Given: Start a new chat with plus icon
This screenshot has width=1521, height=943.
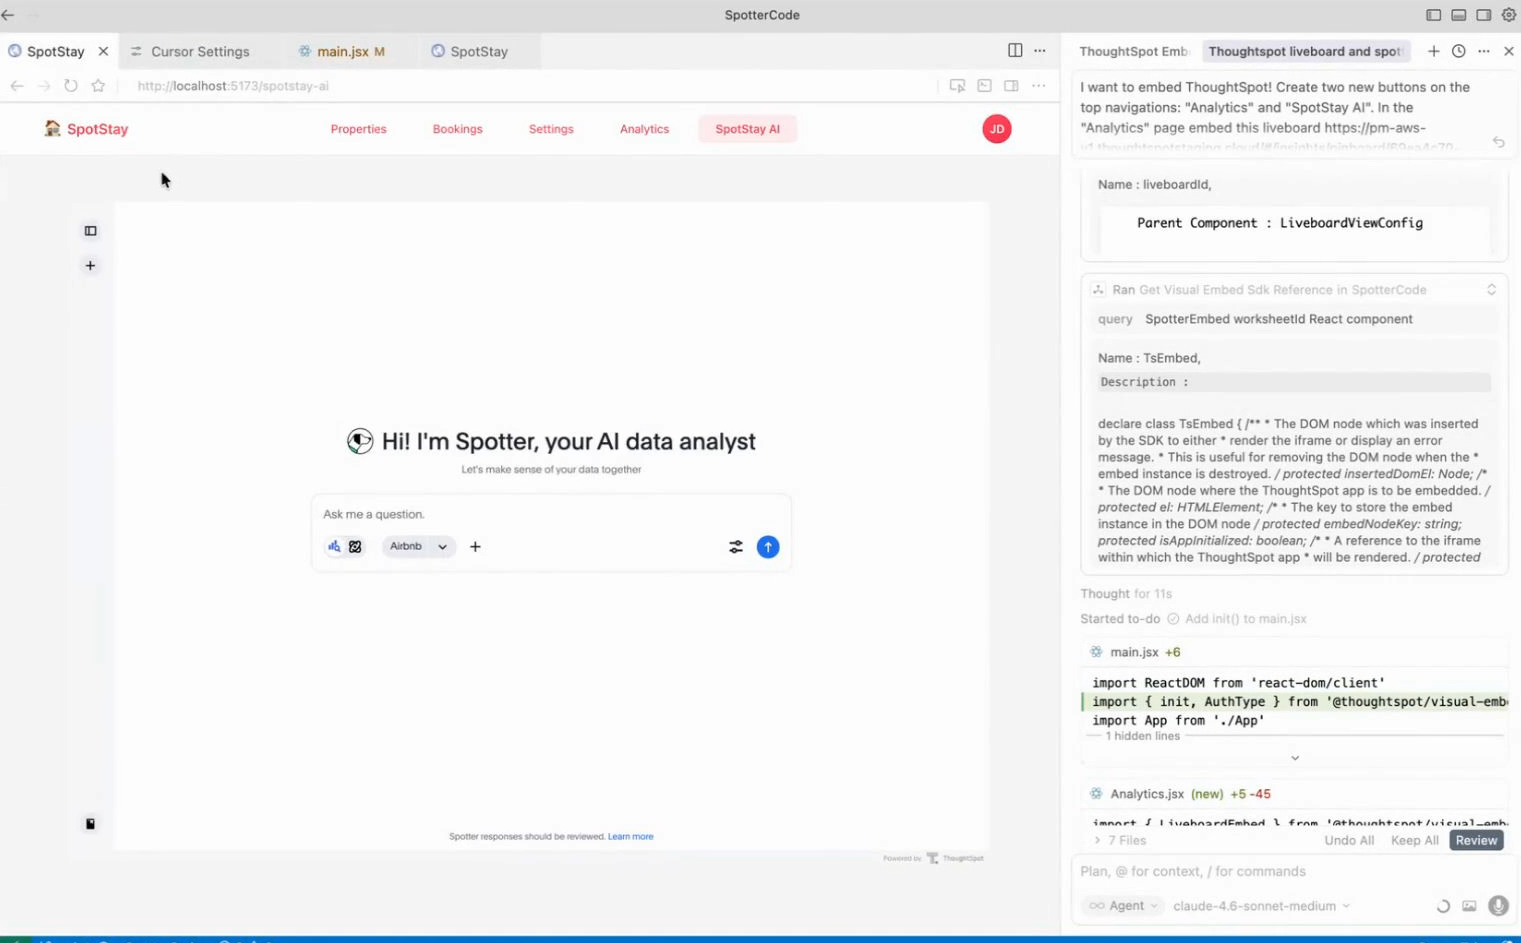Looking at the screenshot, I should pyautogui.click(x=1433, y=51).
